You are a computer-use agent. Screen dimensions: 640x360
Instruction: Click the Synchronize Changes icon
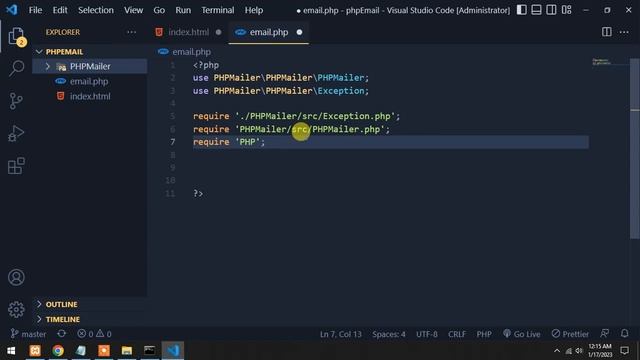[x=62, y=334]
